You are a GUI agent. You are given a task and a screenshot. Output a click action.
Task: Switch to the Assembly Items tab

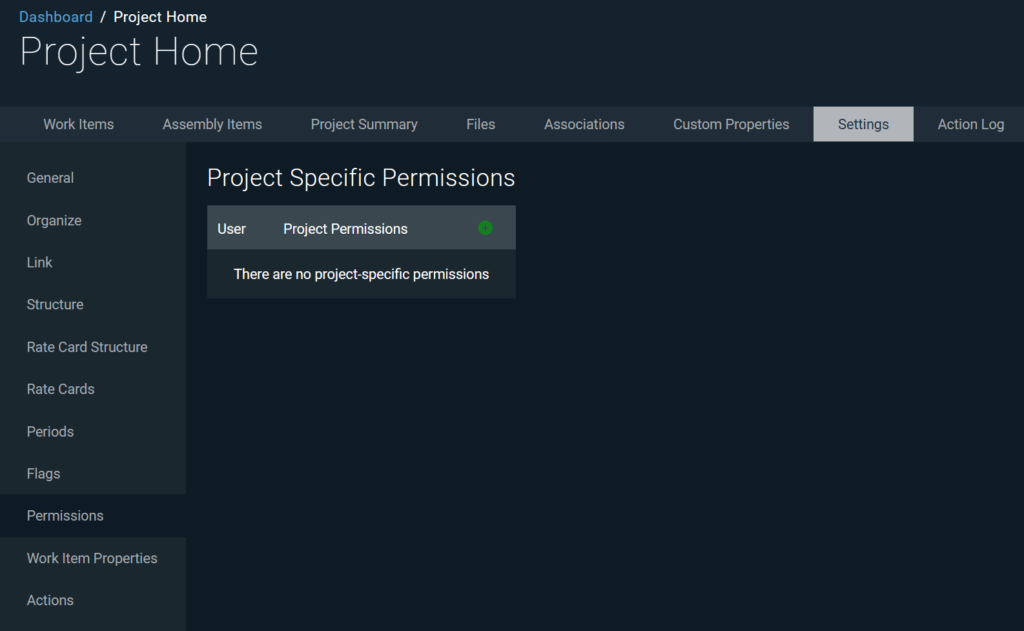click(212, 124)
